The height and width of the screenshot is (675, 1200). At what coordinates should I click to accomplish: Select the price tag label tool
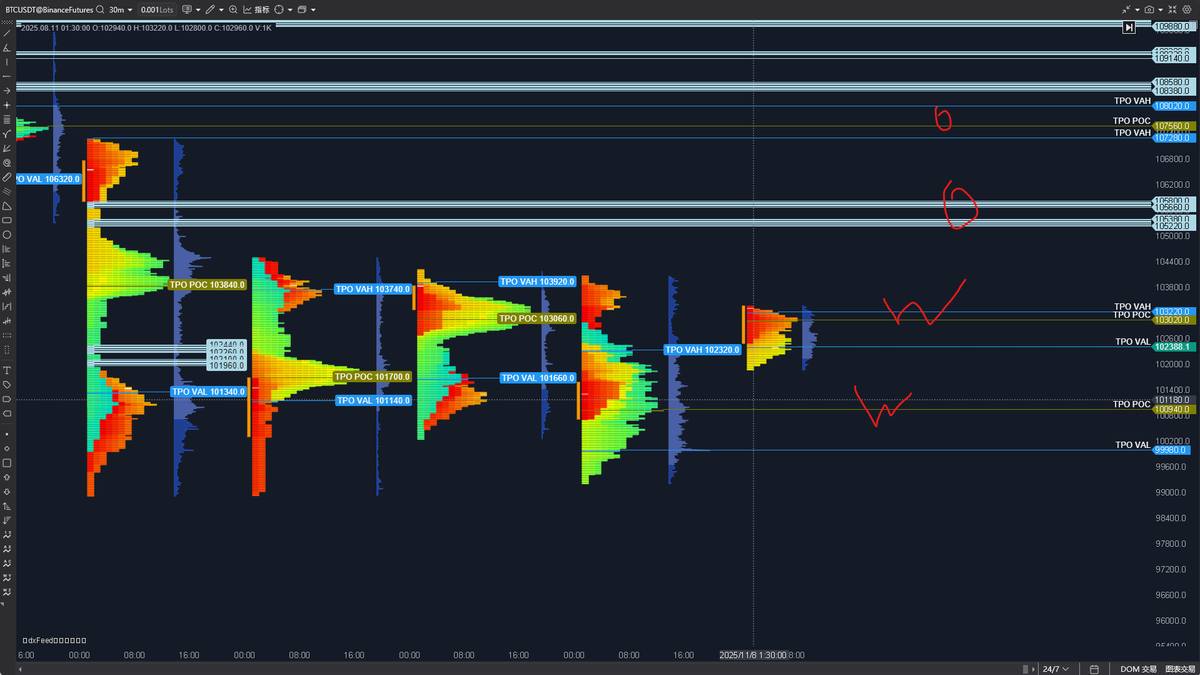click(7, 384)
